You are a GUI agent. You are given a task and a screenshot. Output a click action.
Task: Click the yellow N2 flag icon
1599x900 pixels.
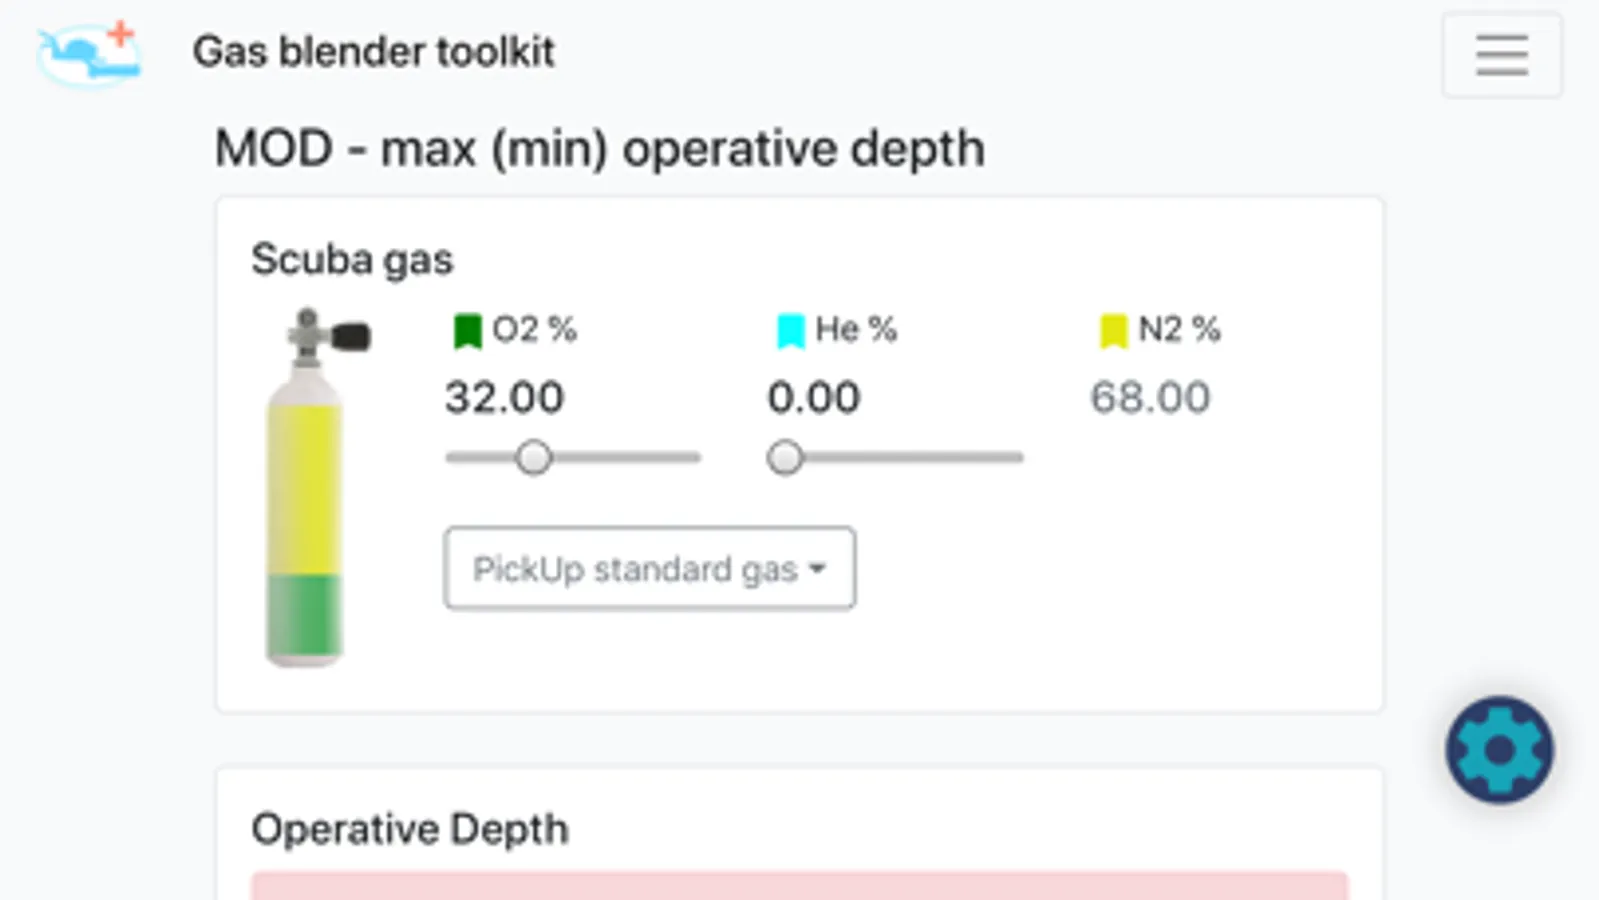(1113, 331)
